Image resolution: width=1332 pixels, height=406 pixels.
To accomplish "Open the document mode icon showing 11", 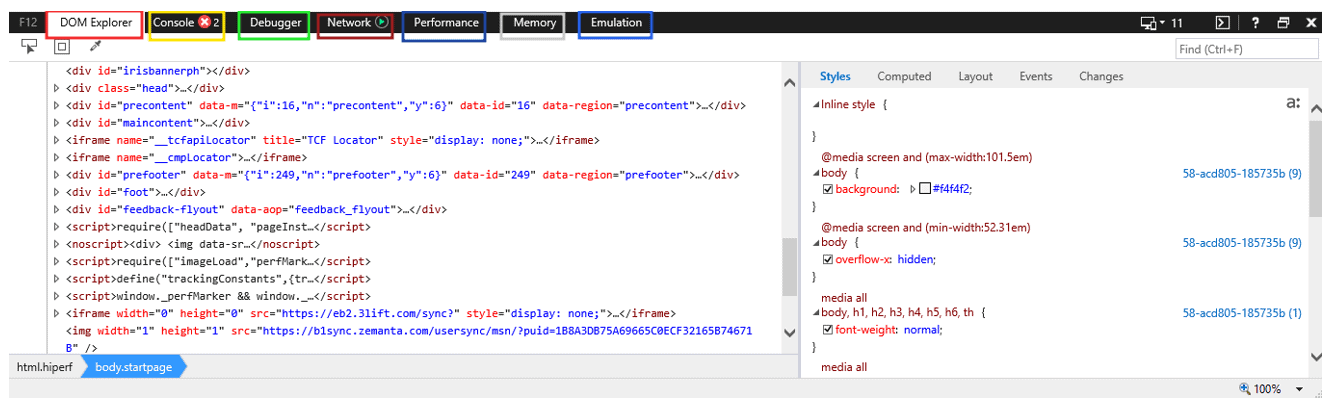I will pos(1161,23).
